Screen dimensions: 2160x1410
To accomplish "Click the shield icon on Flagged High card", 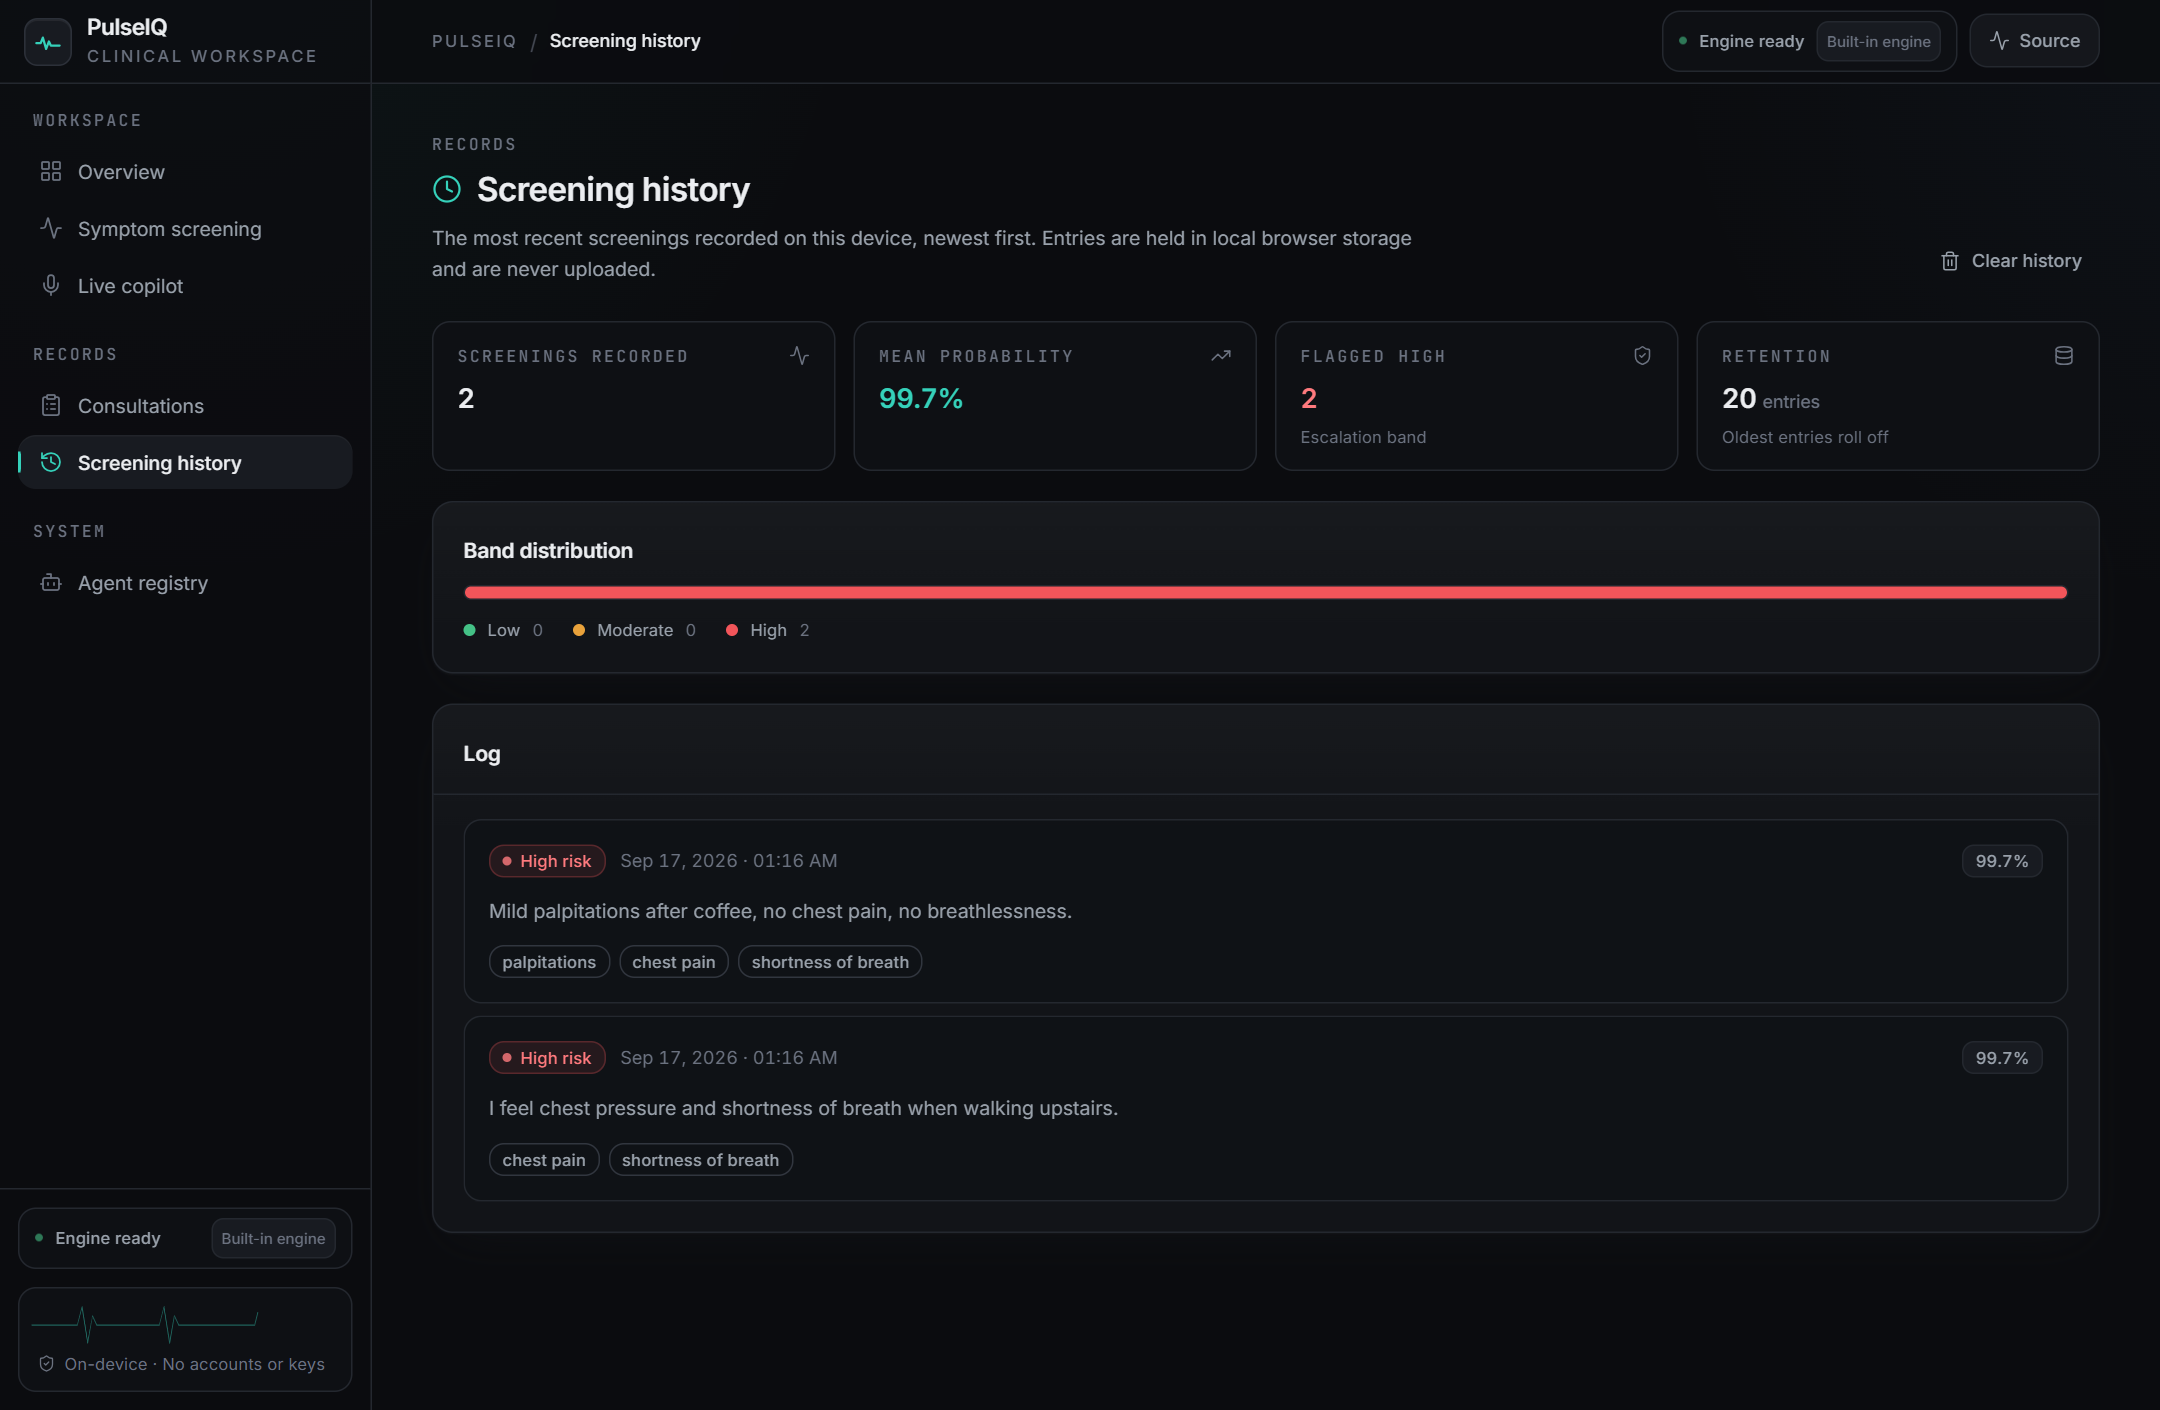I will pos(1642,356).
